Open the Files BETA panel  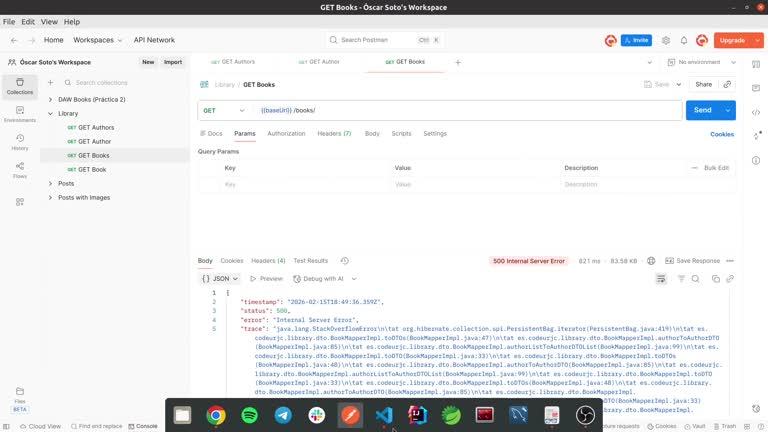20,400
